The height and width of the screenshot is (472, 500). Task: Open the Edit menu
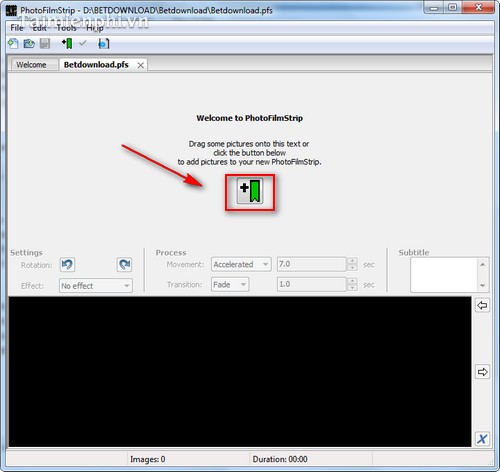[40, 28]
